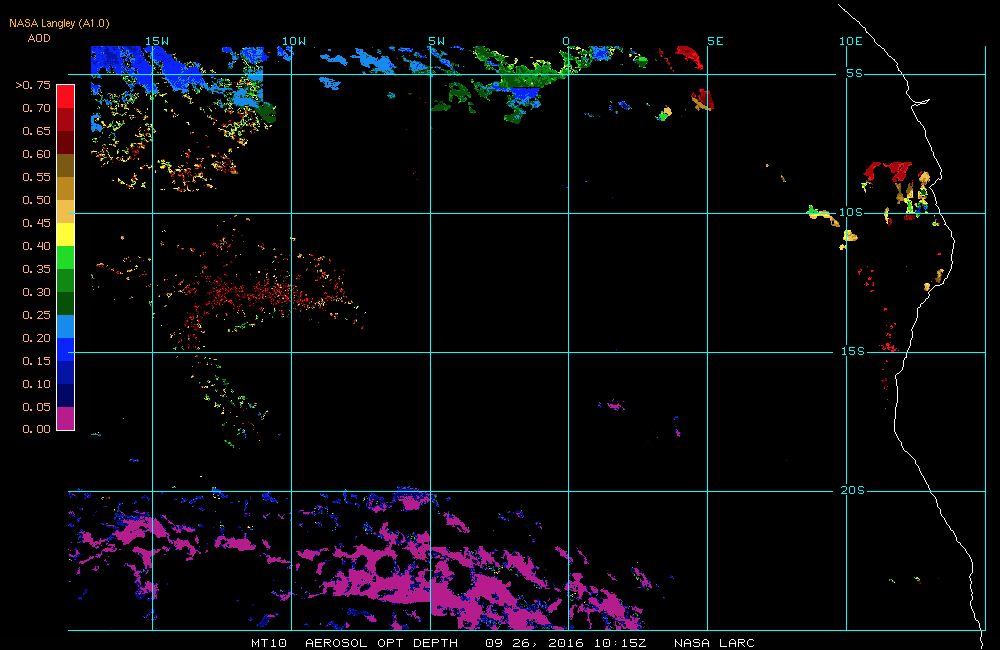Click the '15S' latitude label
Image resolution: width=1000 pixels, height=650 pixels.
pos(853,351)
